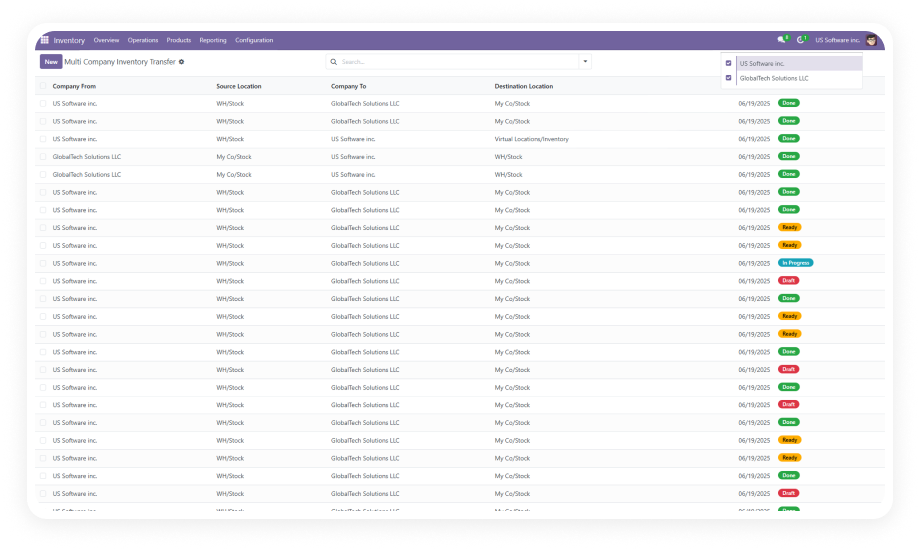This screenshot has width=920, height=550.
Task: Open the apps grid home menu icon
Action: (x=45, y=40)
